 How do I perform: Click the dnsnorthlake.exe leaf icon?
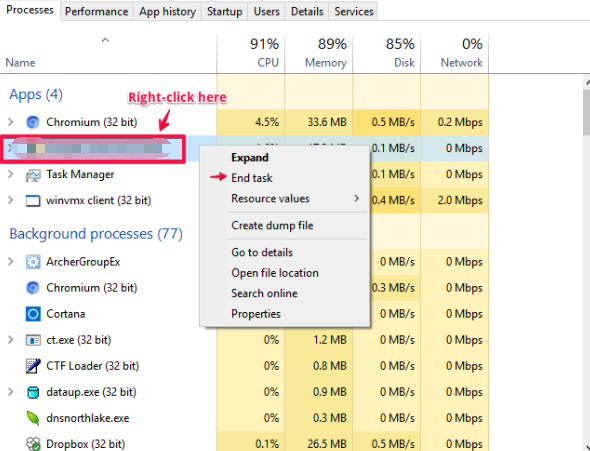(x=33, y=418)
